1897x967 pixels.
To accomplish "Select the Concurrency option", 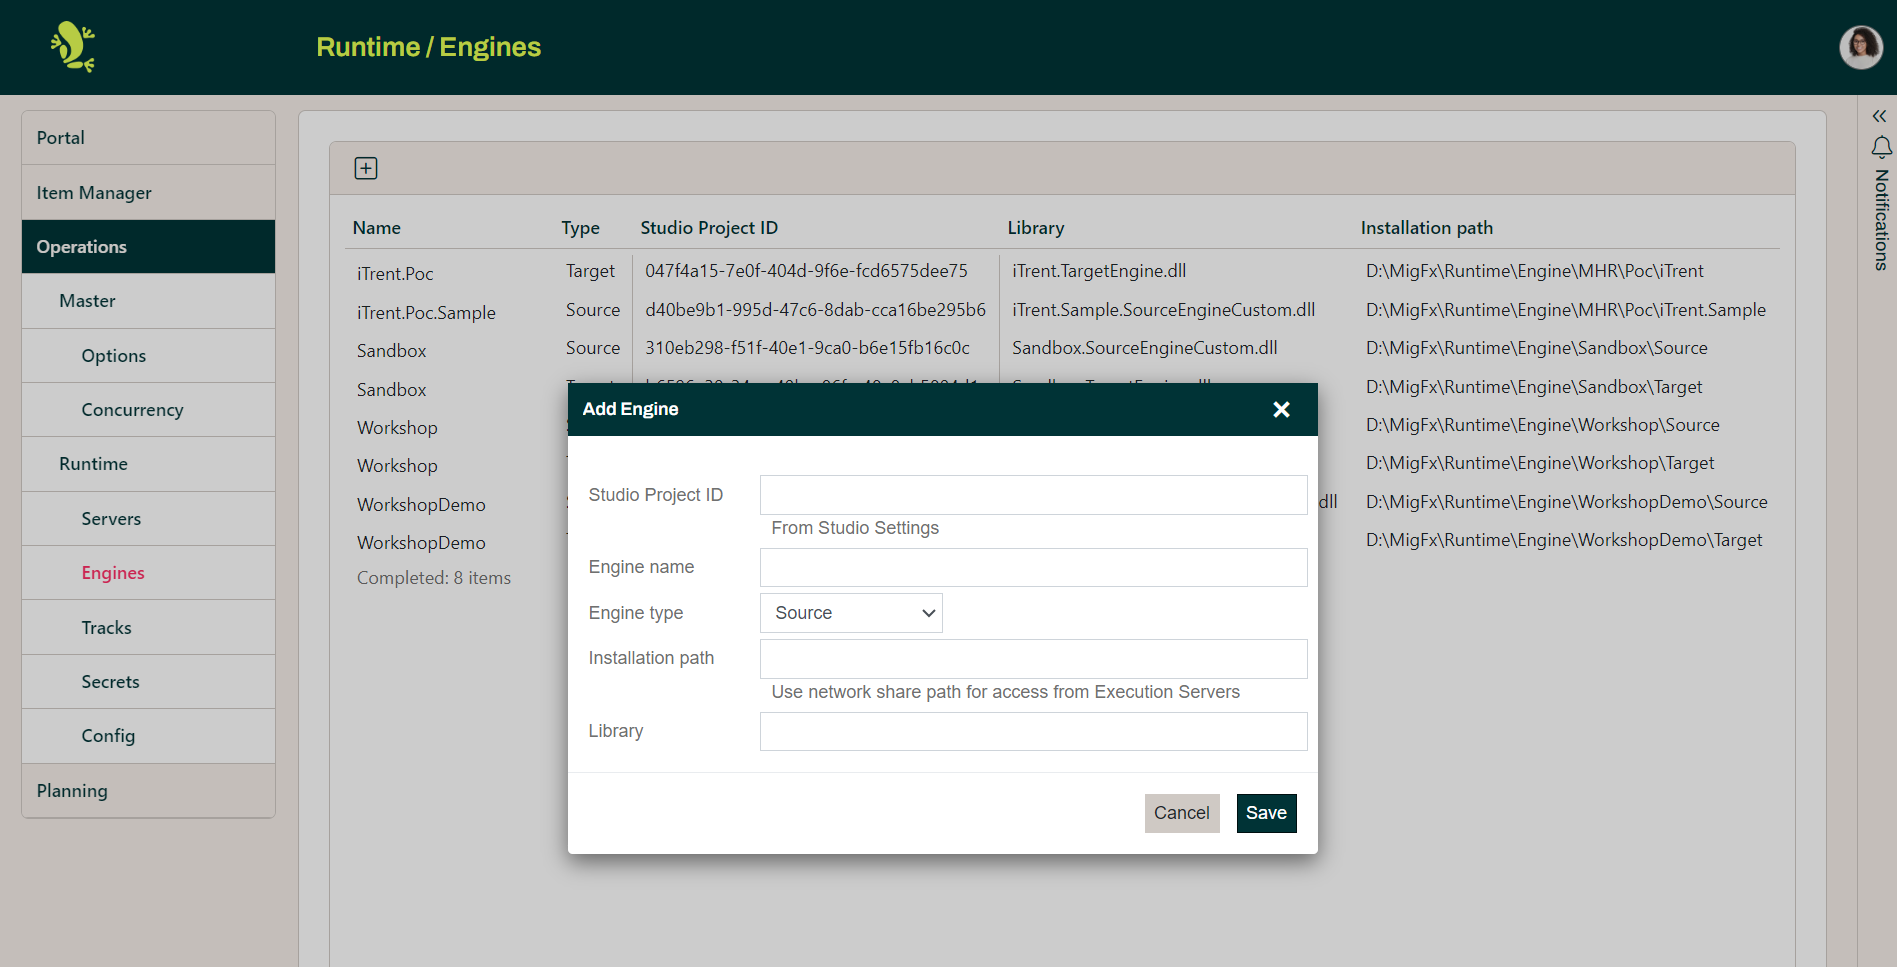I will pos(132,409).
